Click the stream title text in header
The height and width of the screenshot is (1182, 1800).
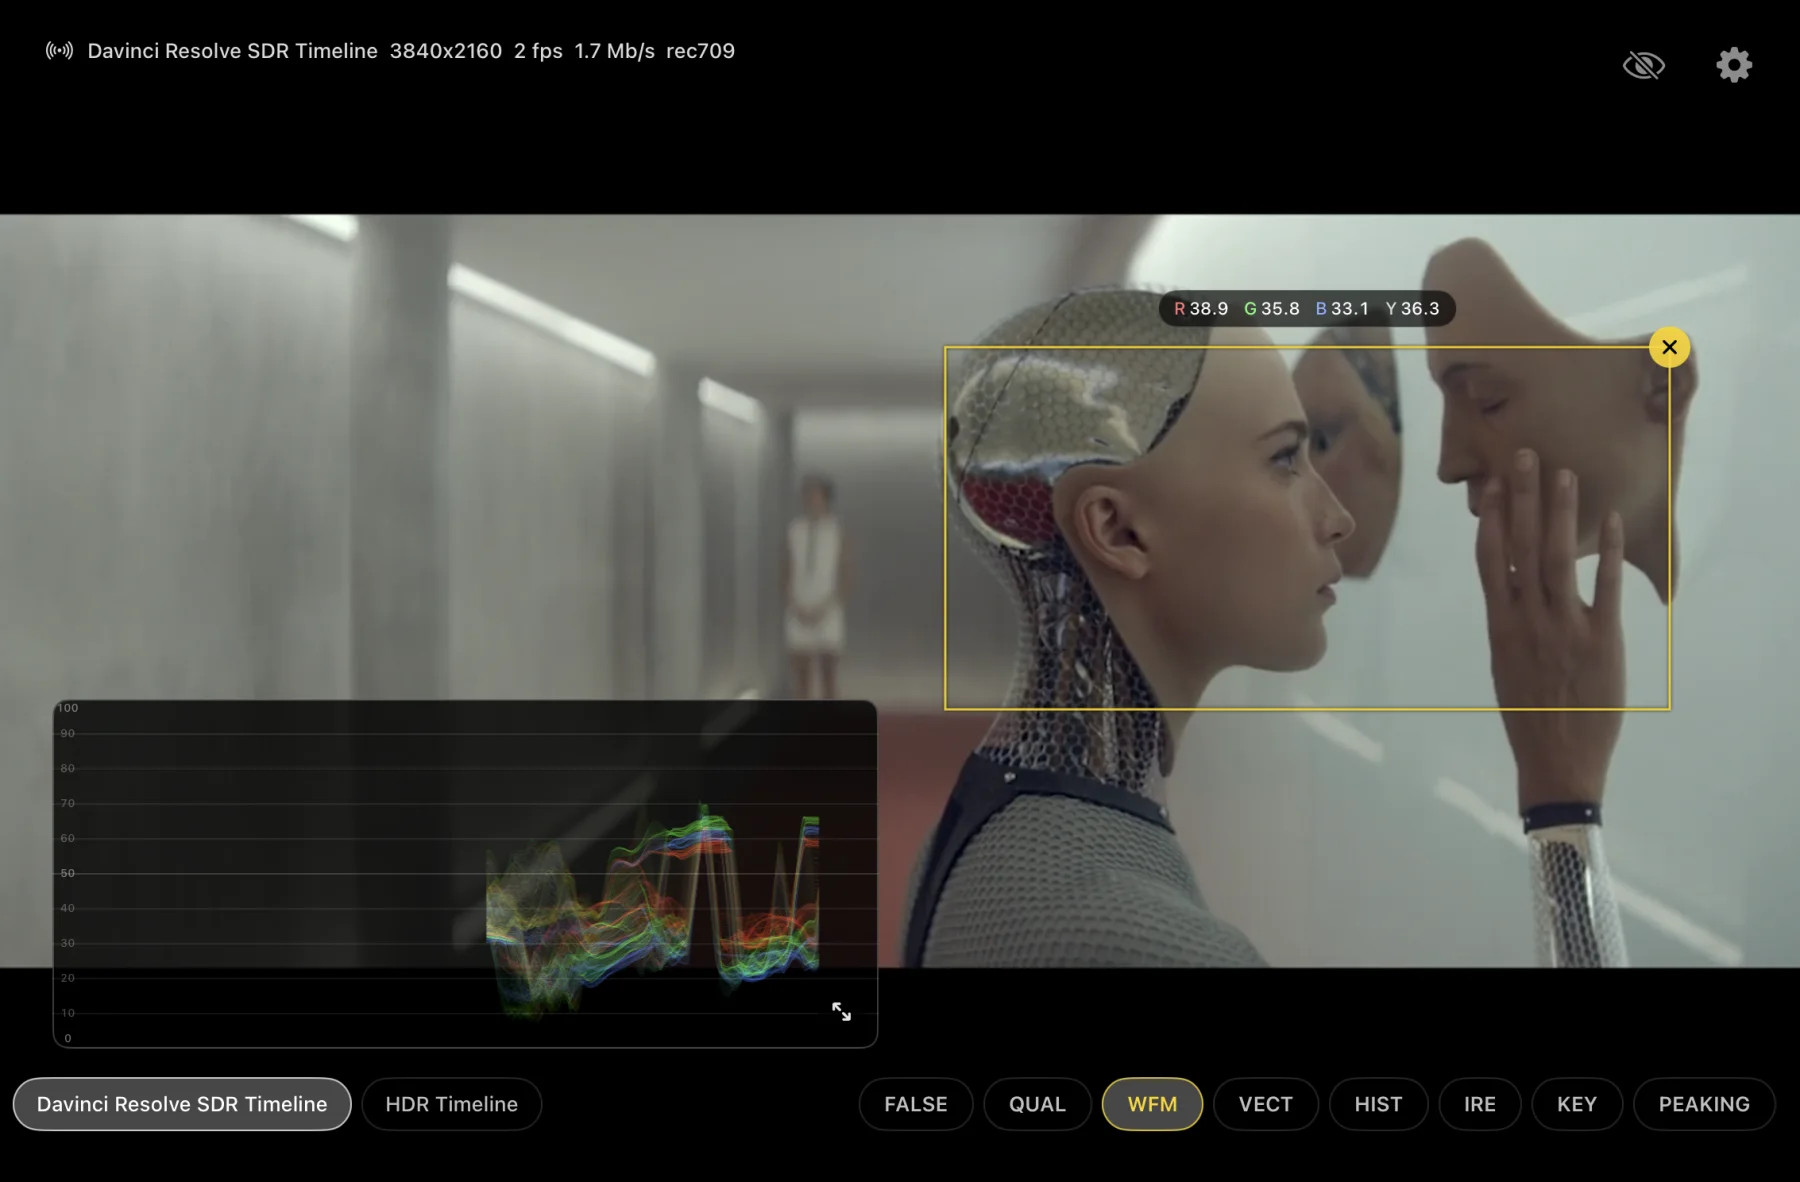[232, 51]
